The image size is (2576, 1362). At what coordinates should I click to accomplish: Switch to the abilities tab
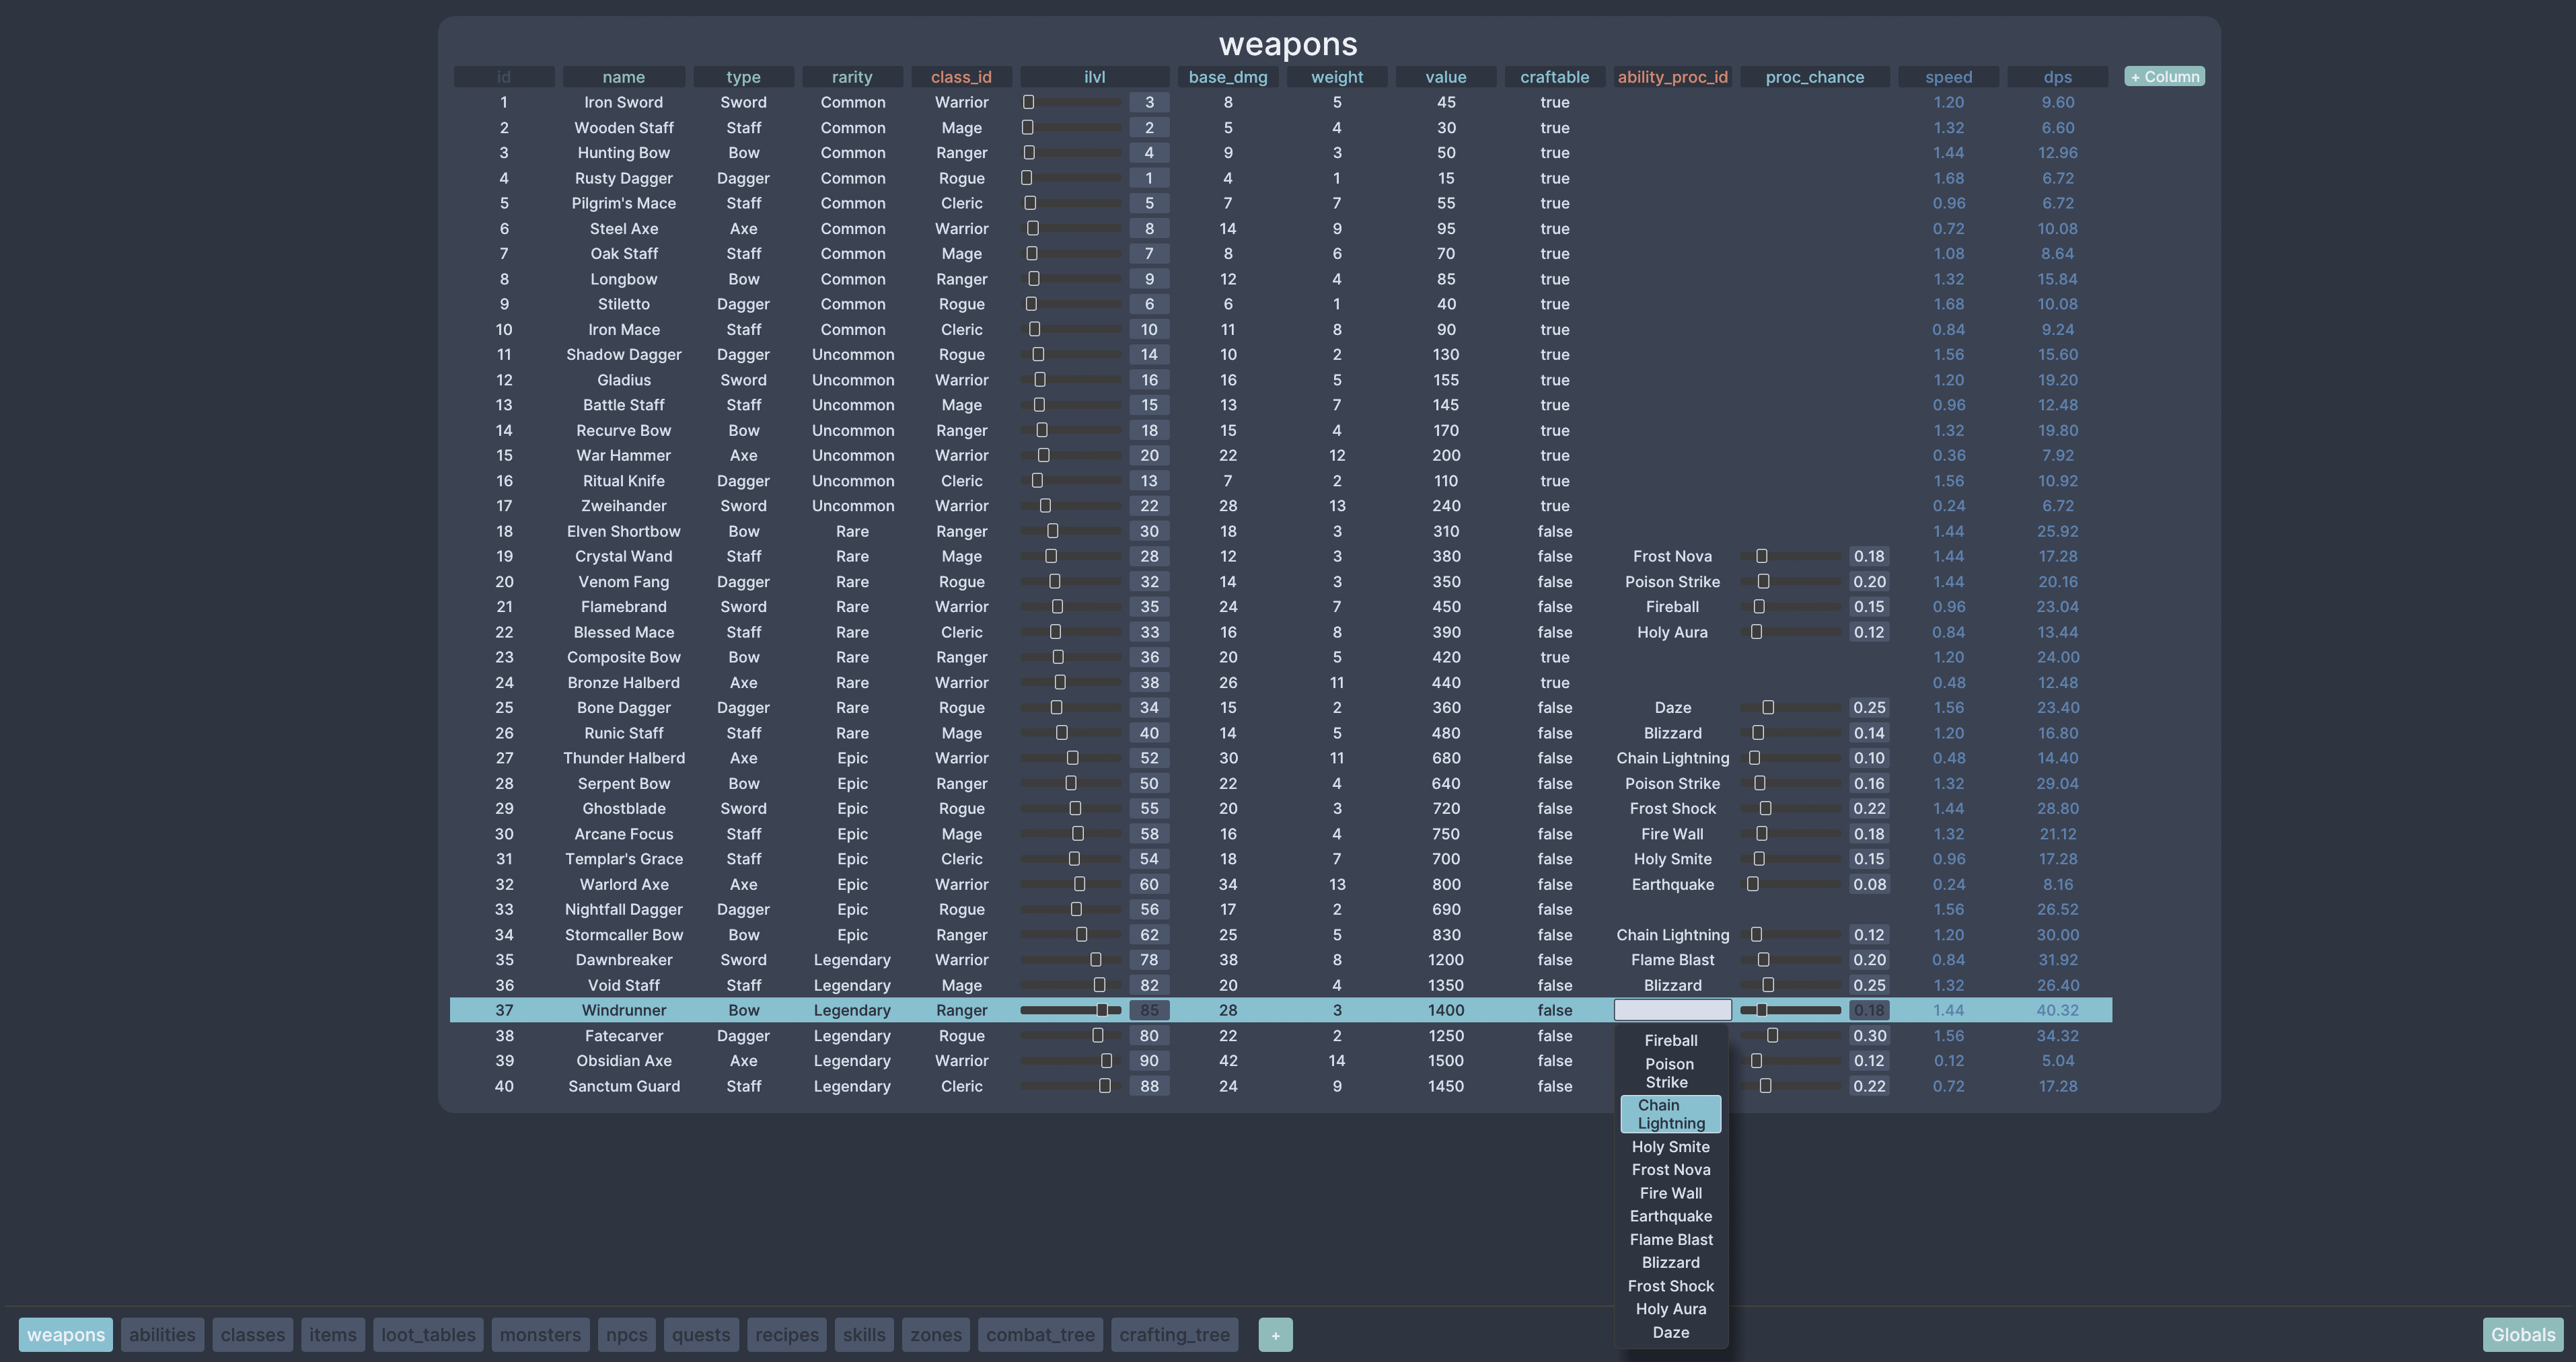(x=162, y=1334)
